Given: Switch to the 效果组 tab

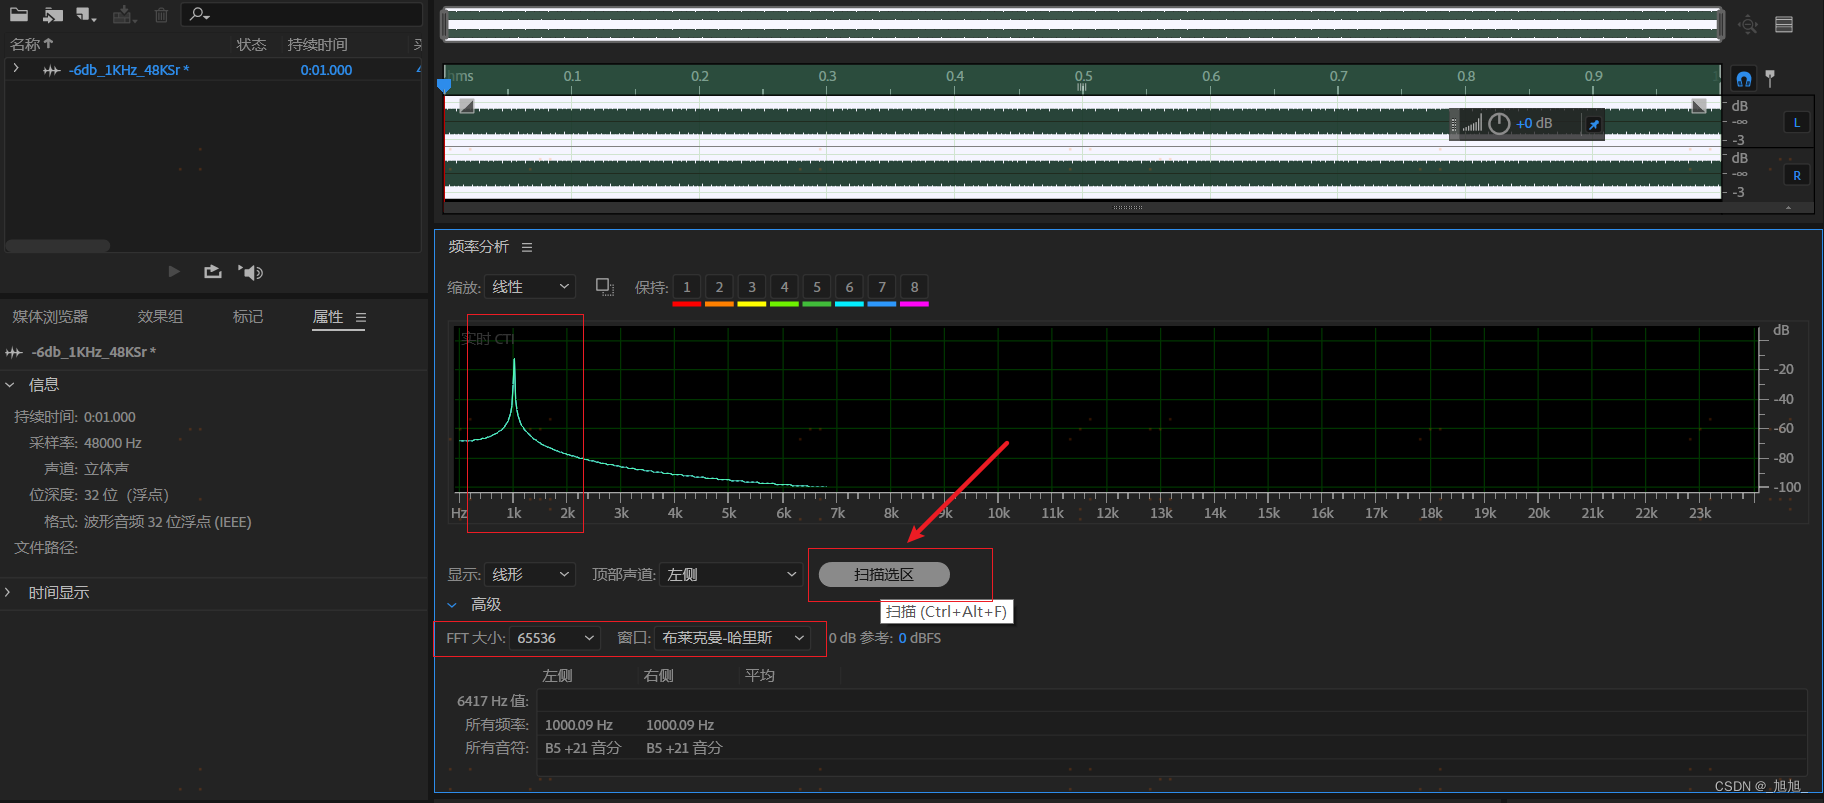Looking at the screenshot, I should point(160,316).
